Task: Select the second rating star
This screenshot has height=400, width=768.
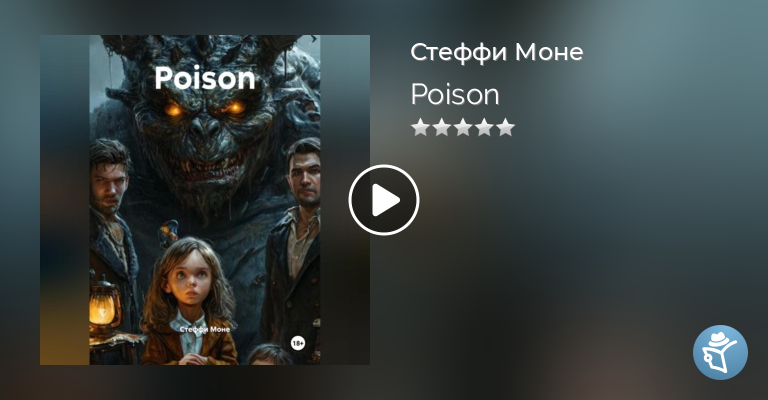Action: click(441, 127)
